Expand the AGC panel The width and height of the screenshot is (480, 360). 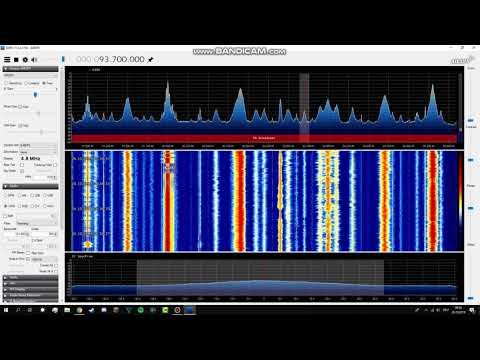click(31, 283)
